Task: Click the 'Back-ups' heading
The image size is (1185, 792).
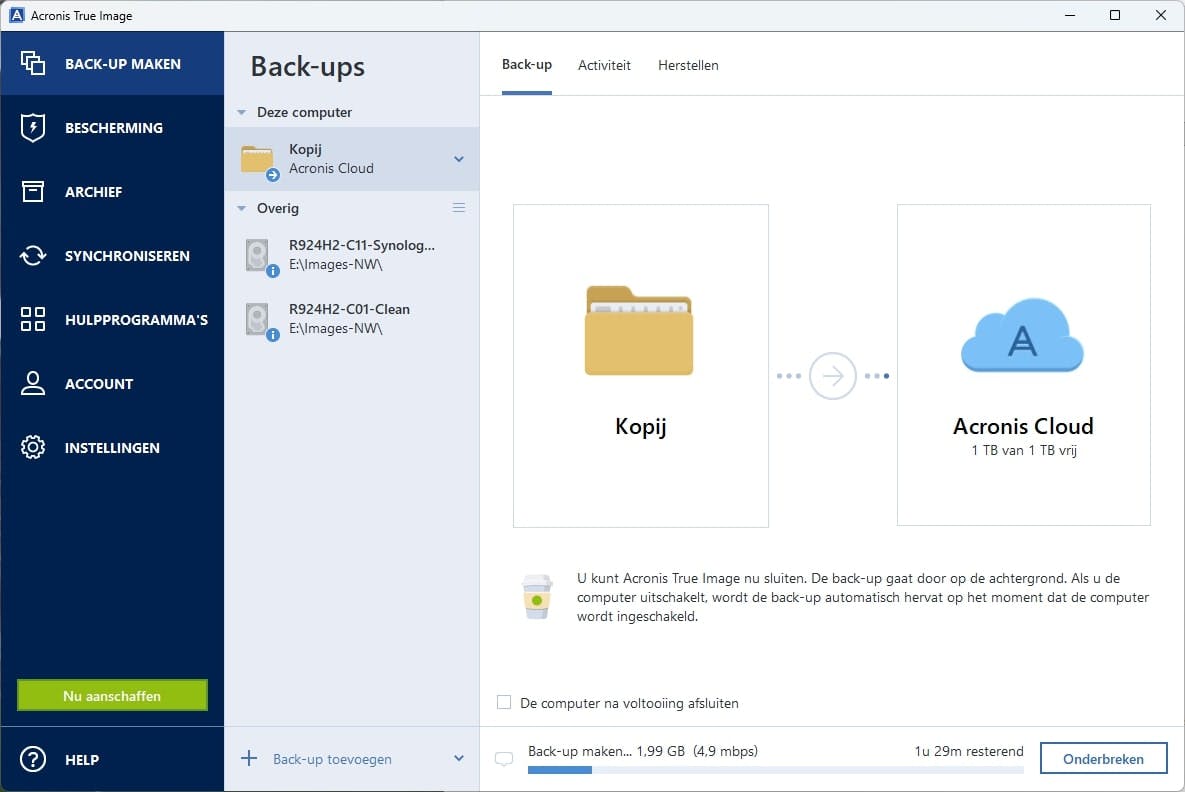Action: [x=308, y=67]
